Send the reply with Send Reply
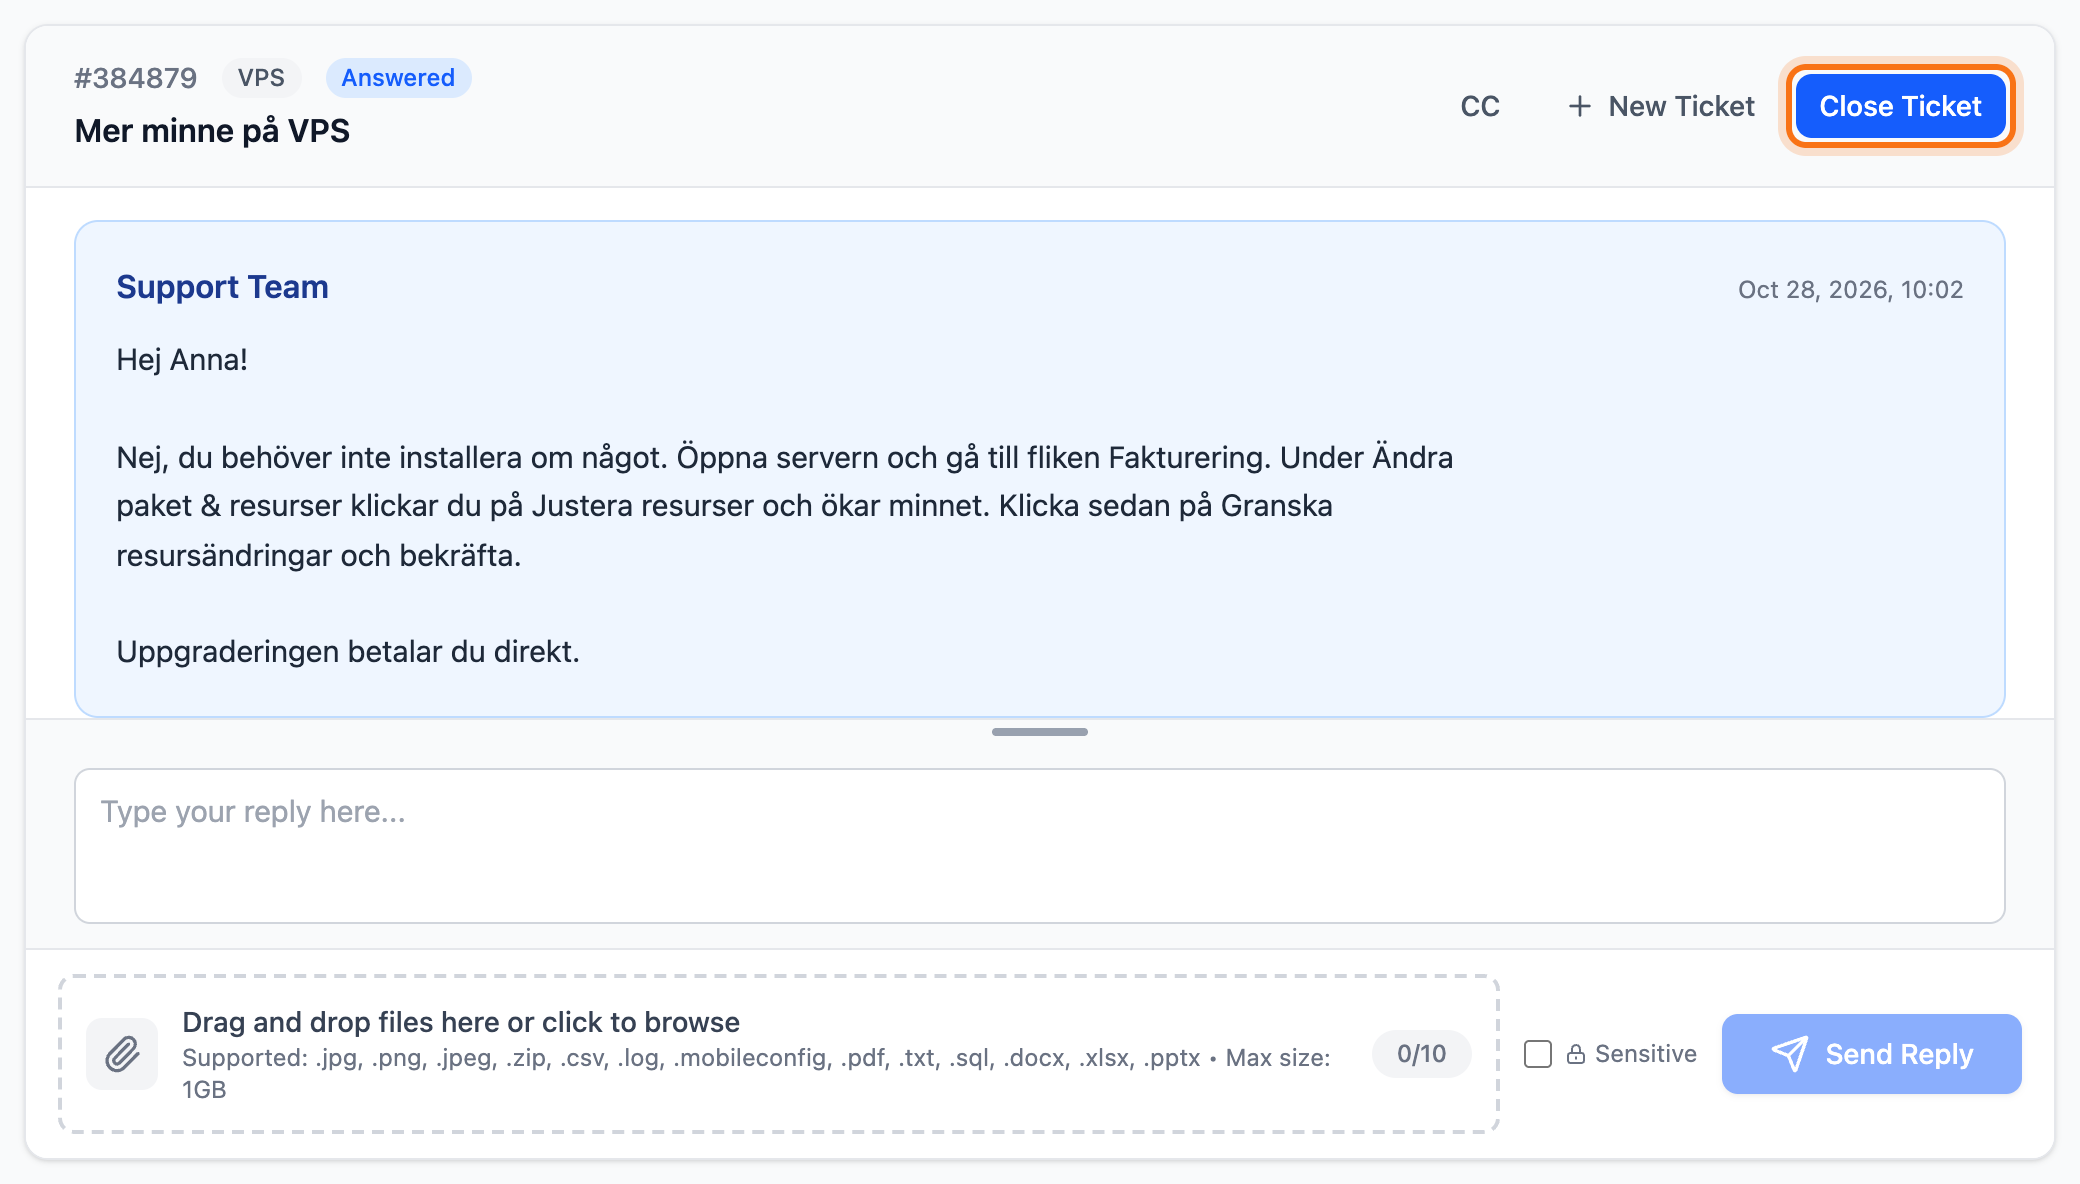The width and height of the screenshot is (2080, 1184). (1871, 1054)
